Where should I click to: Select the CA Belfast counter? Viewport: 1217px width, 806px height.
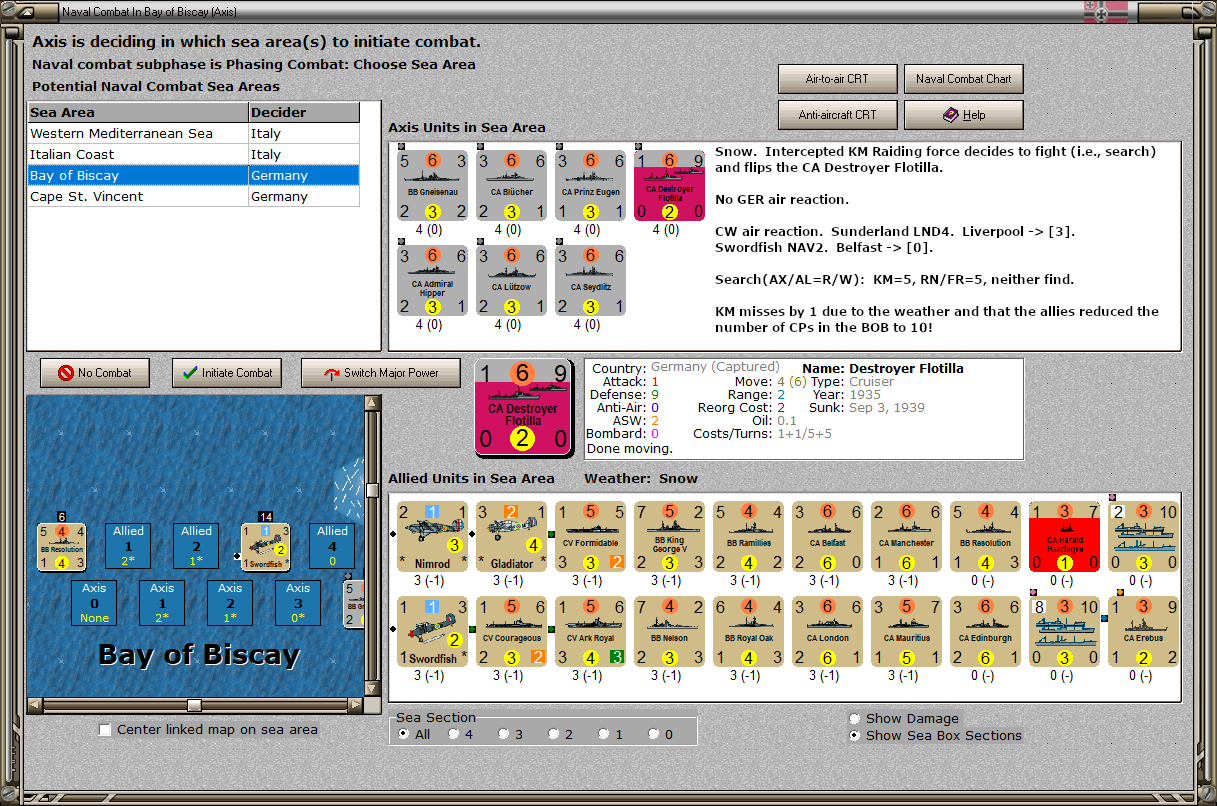click(x=828, y=536)
